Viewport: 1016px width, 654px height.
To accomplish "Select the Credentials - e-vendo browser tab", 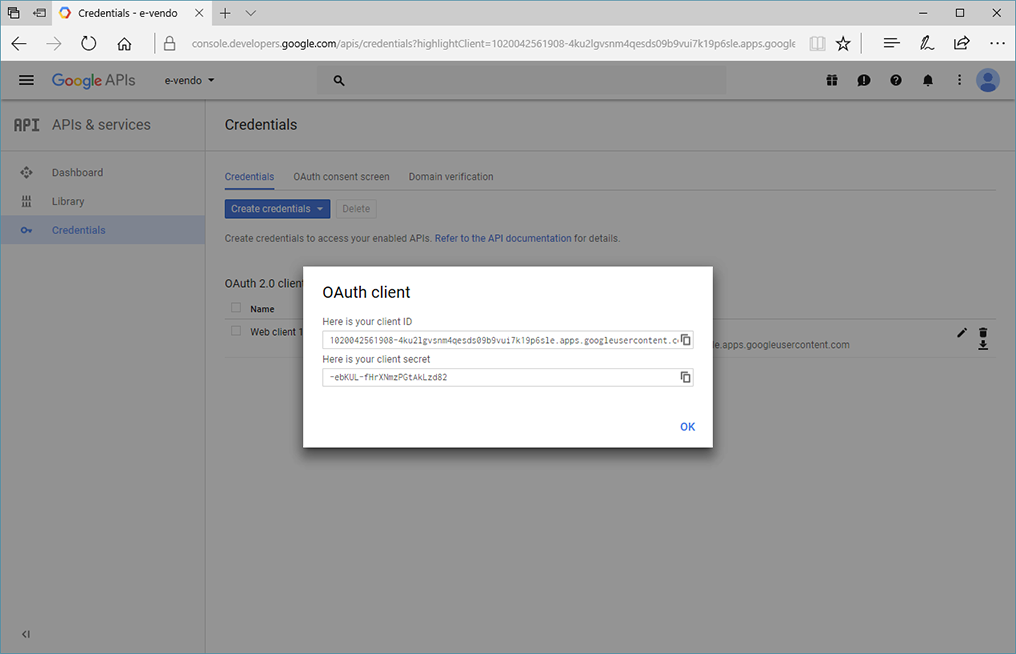I will coord(130,13).
